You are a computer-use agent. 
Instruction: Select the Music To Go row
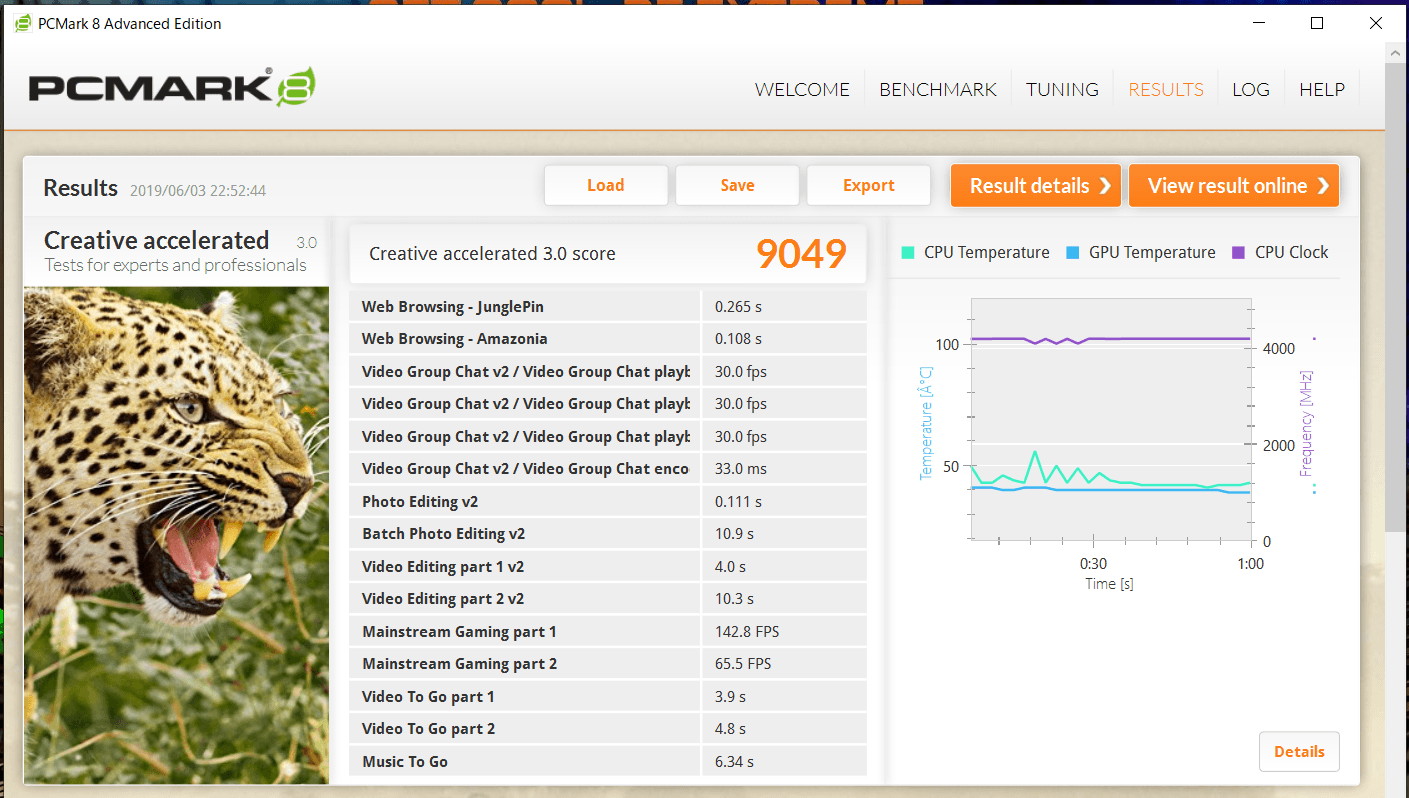(607, 761)
